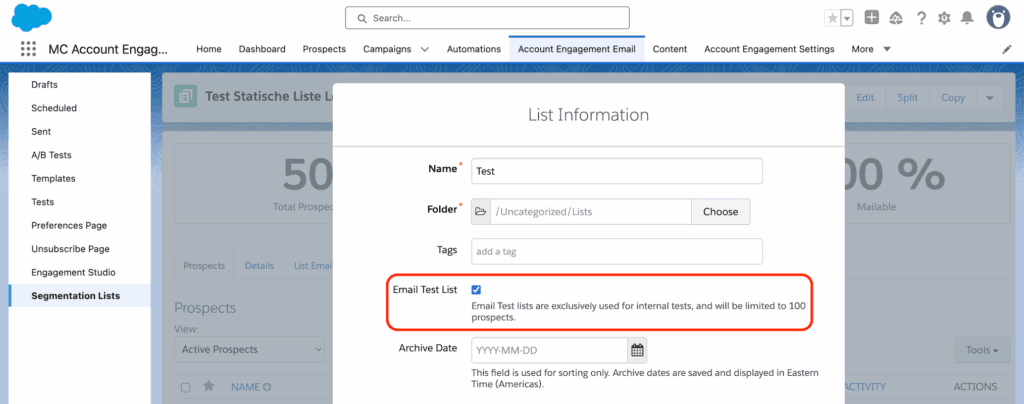Switch to the Details sub-tab
Image resolution: width=1024 pixels, height=404 pixels.
coord(259,266)
